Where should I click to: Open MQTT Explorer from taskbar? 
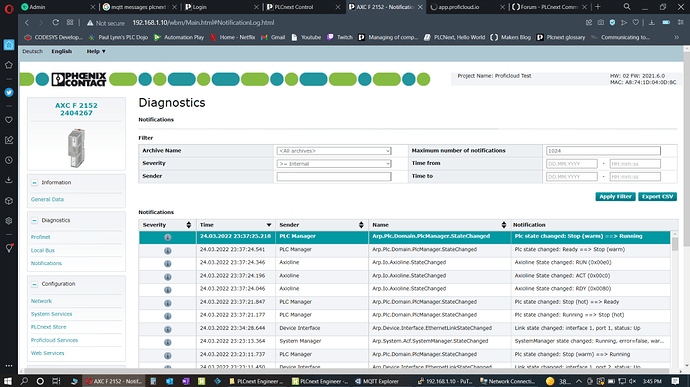coord(377,381)
